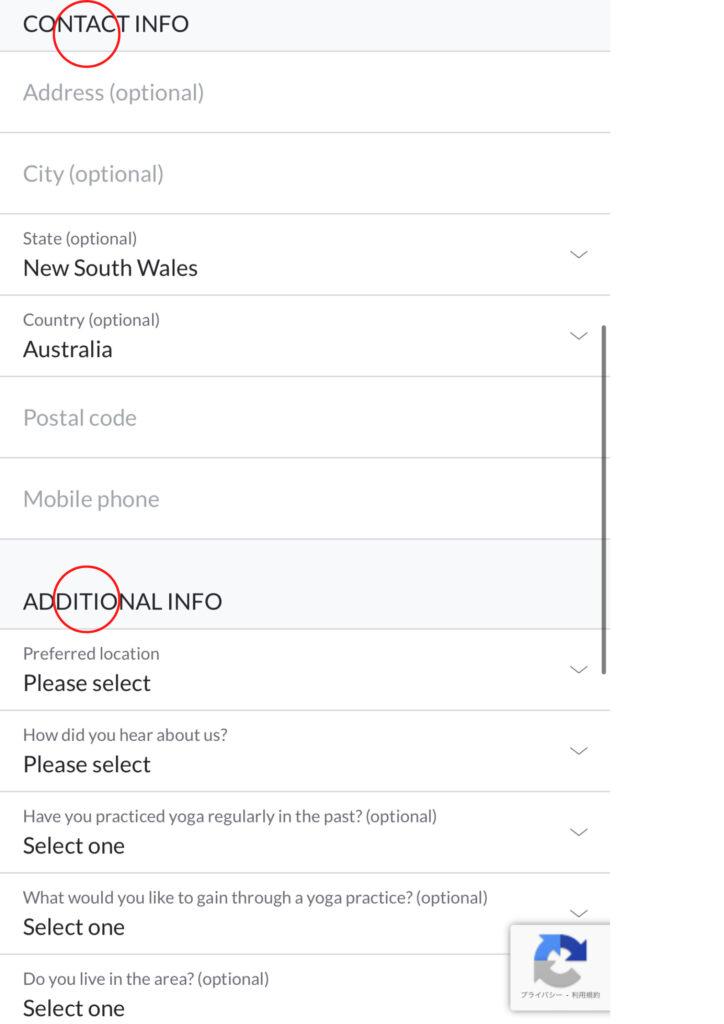Open the reCAPTCHA terms link (利用規約)
The image size is (724, 1024).
click(x=586, y=995)
